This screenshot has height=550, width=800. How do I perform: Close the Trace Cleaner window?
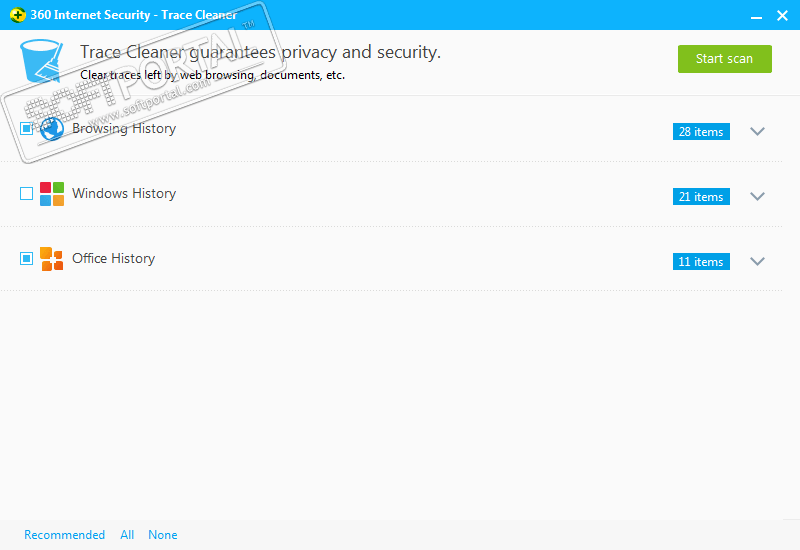click(x=782, y=15)
